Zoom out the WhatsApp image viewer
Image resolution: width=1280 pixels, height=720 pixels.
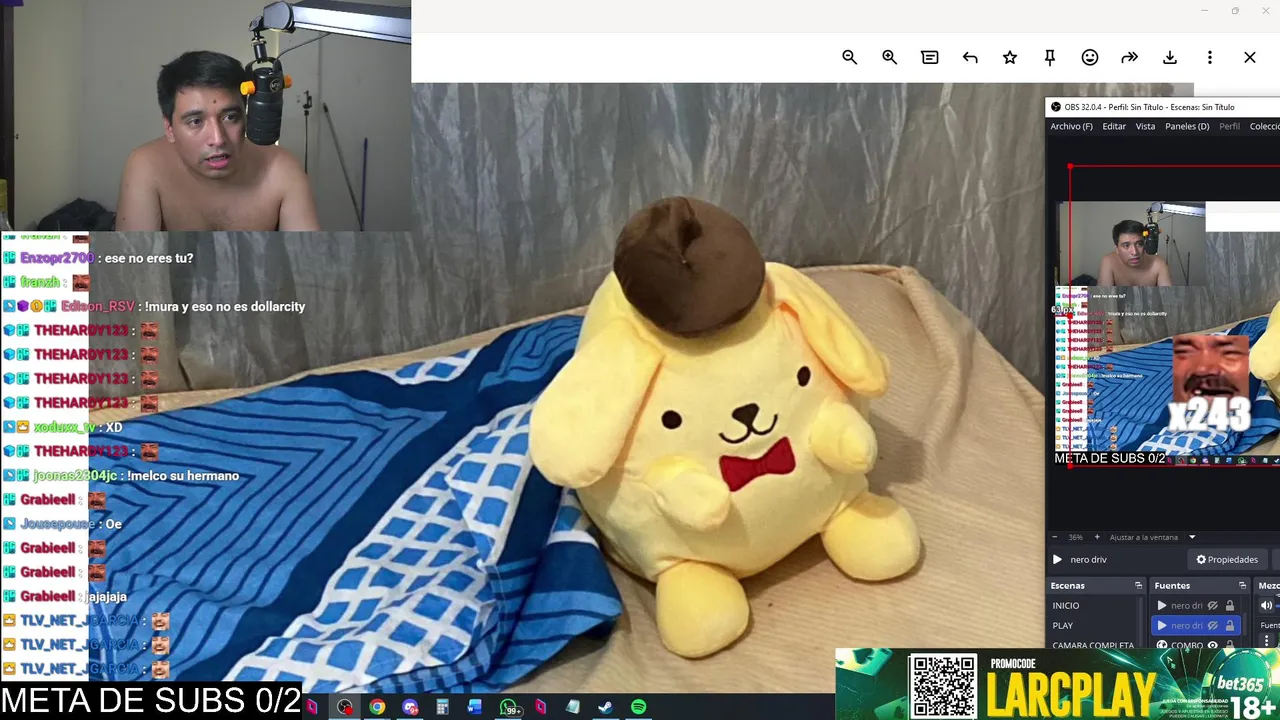(849, 58)
